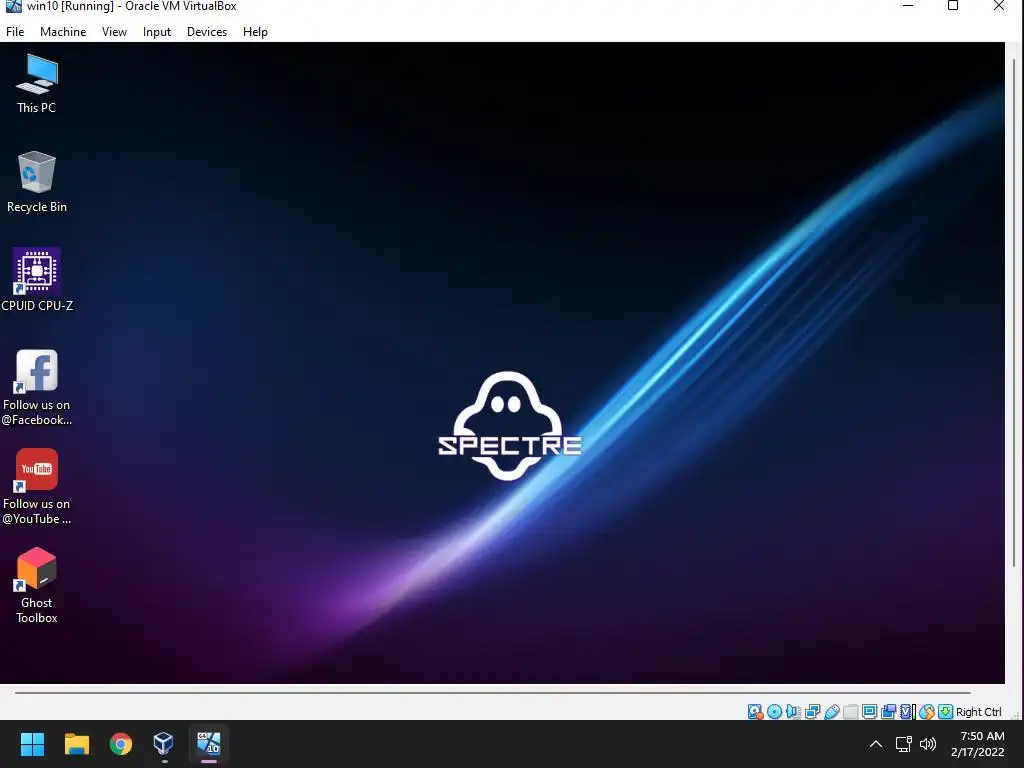This screenshot has width=1024, height=768.
Task: Open the clock showing 7:50 AM
Action: tap(978, 744)
